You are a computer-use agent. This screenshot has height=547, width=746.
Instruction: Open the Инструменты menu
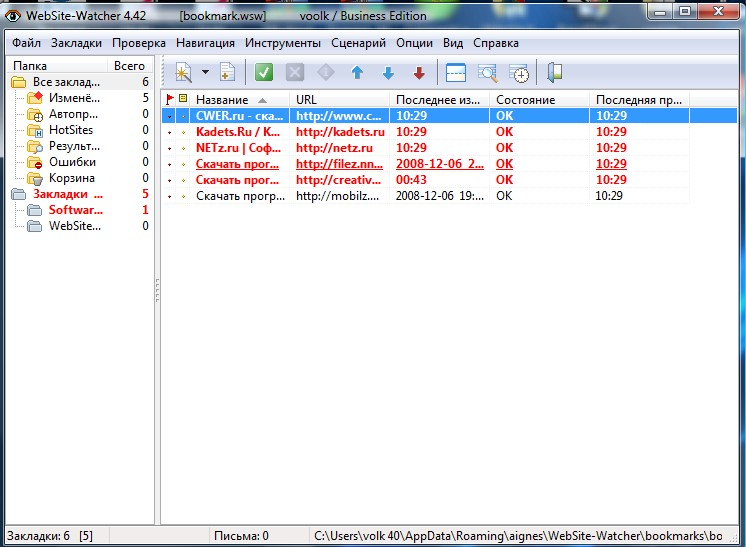pyautogui.click(x=283, y=43)
